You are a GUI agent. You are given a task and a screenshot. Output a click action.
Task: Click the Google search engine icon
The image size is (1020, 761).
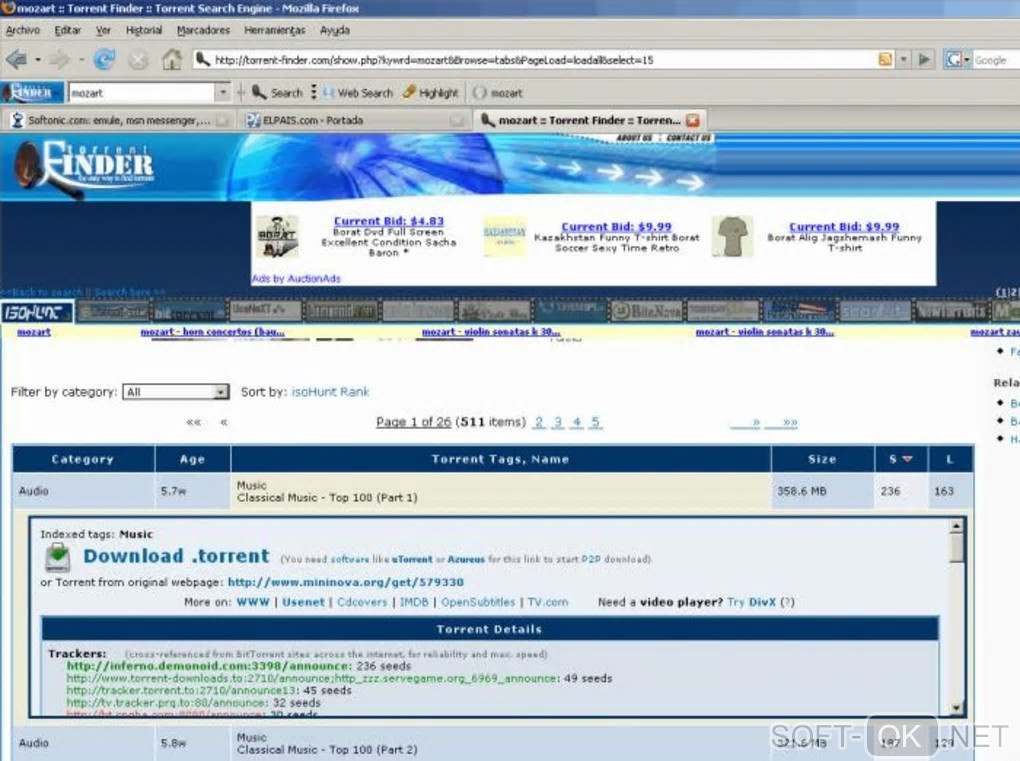(953, 60)
